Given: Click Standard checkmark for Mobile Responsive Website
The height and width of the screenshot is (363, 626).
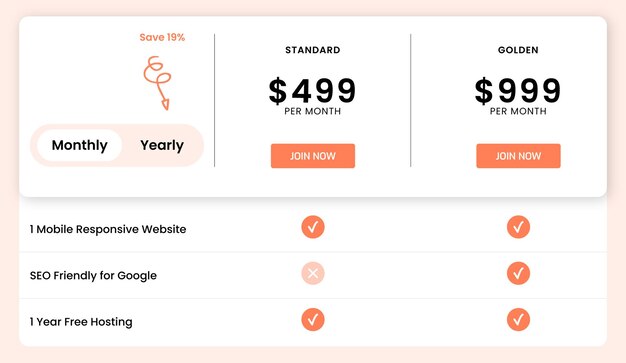Looking at the screenshot, I should [x=313, y=227].
